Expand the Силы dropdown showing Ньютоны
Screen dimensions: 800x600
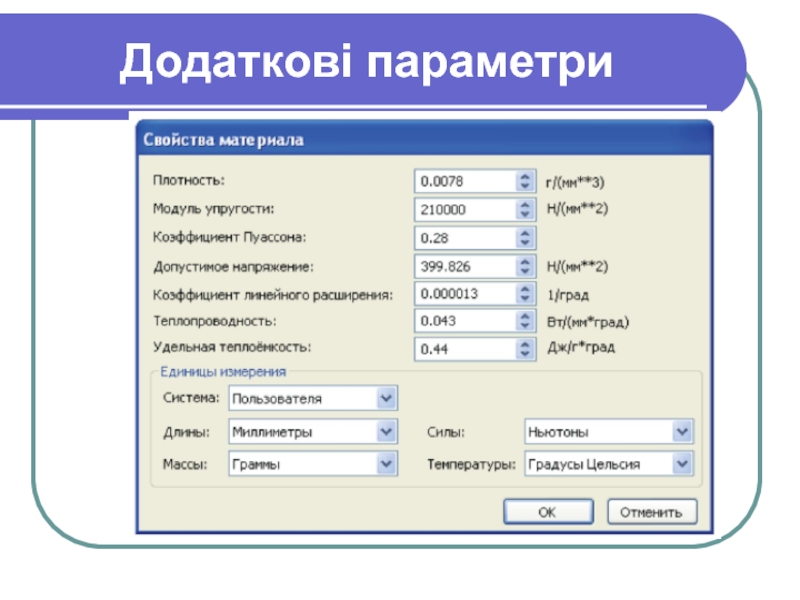click(682, 432)
